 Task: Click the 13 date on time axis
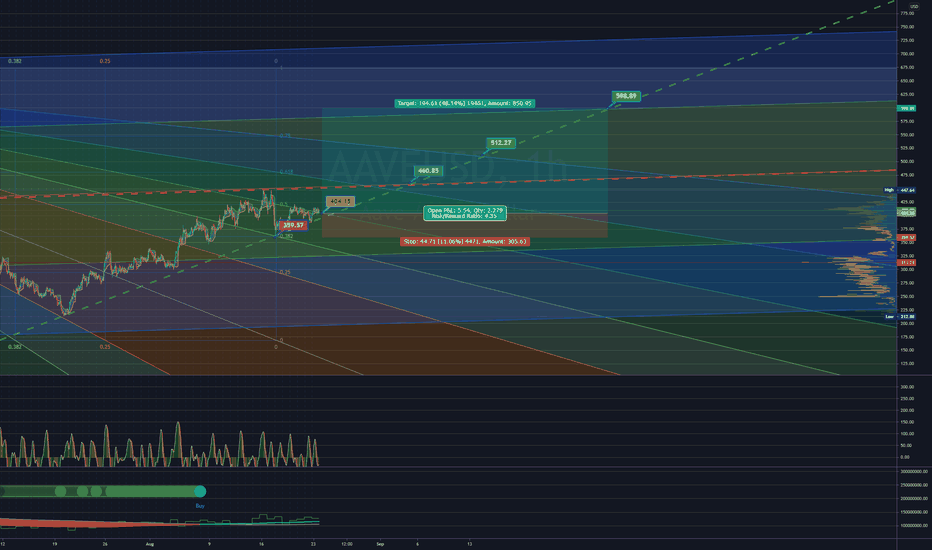point(470,544)
